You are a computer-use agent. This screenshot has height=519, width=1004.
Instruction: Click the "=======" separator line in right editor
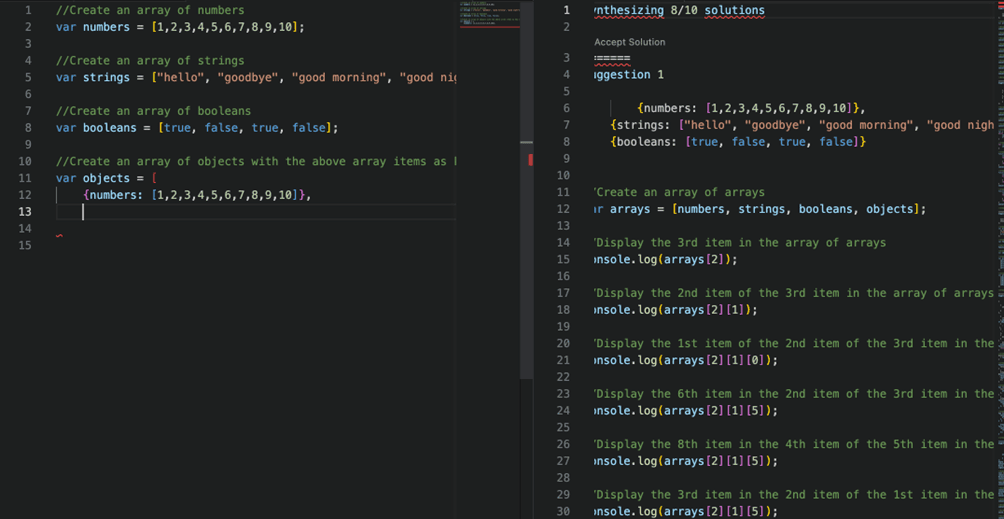(612, 59)
